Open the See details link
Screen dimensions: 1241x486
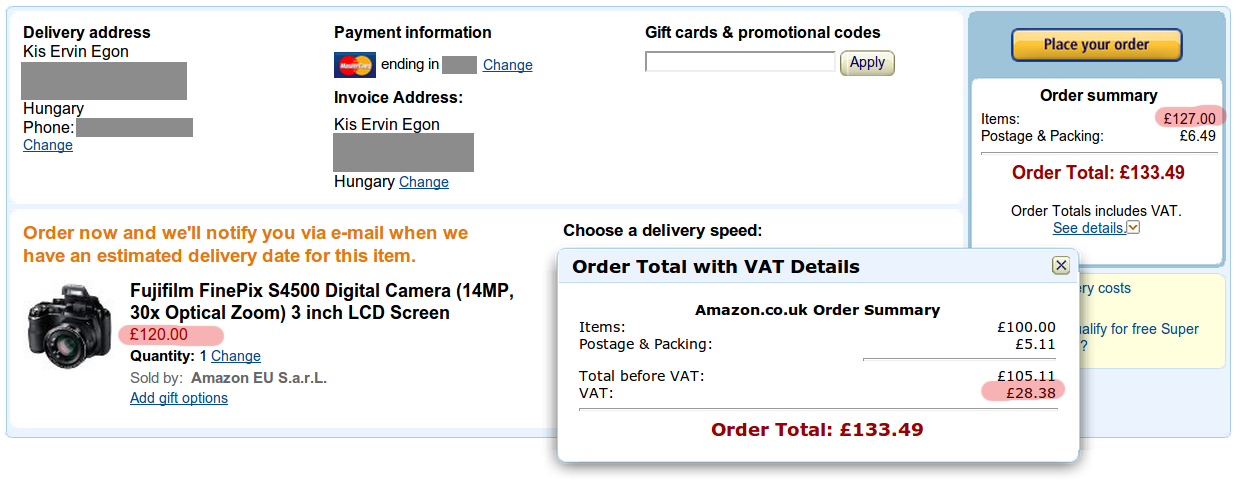click(x=1088, y=228)
